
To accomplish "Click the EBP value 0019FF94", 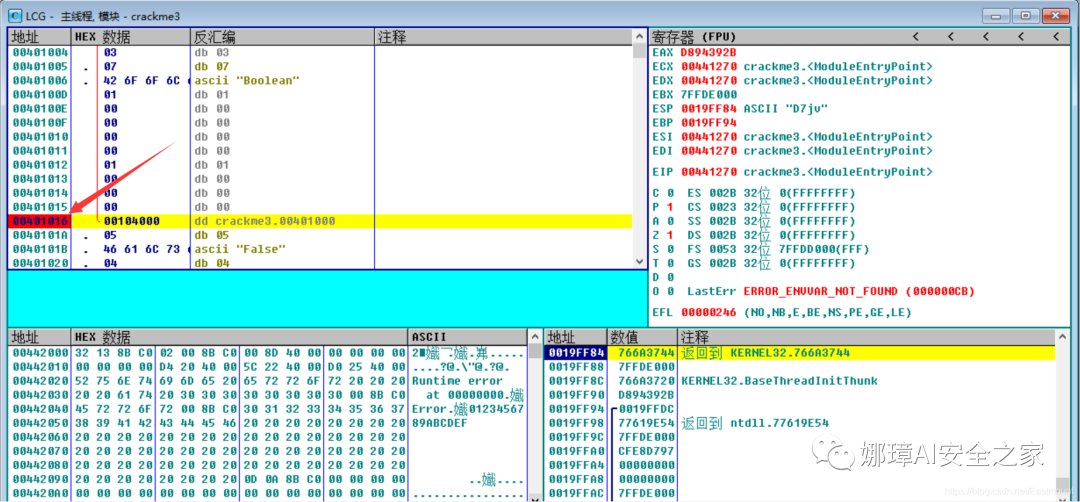I will [709, 123].
